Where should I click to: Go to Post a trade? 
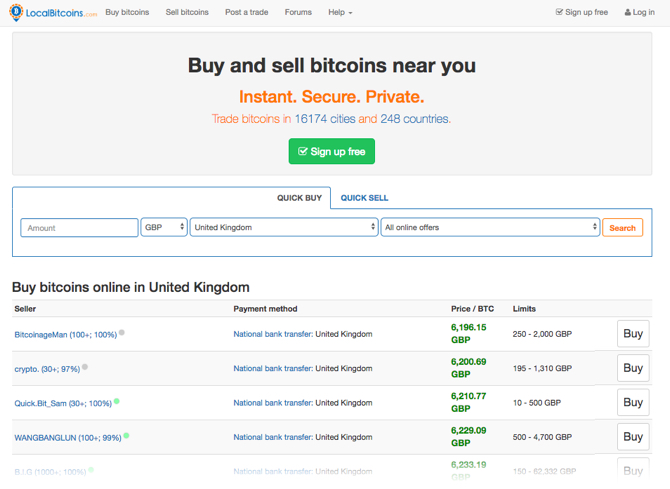point(247,12)
